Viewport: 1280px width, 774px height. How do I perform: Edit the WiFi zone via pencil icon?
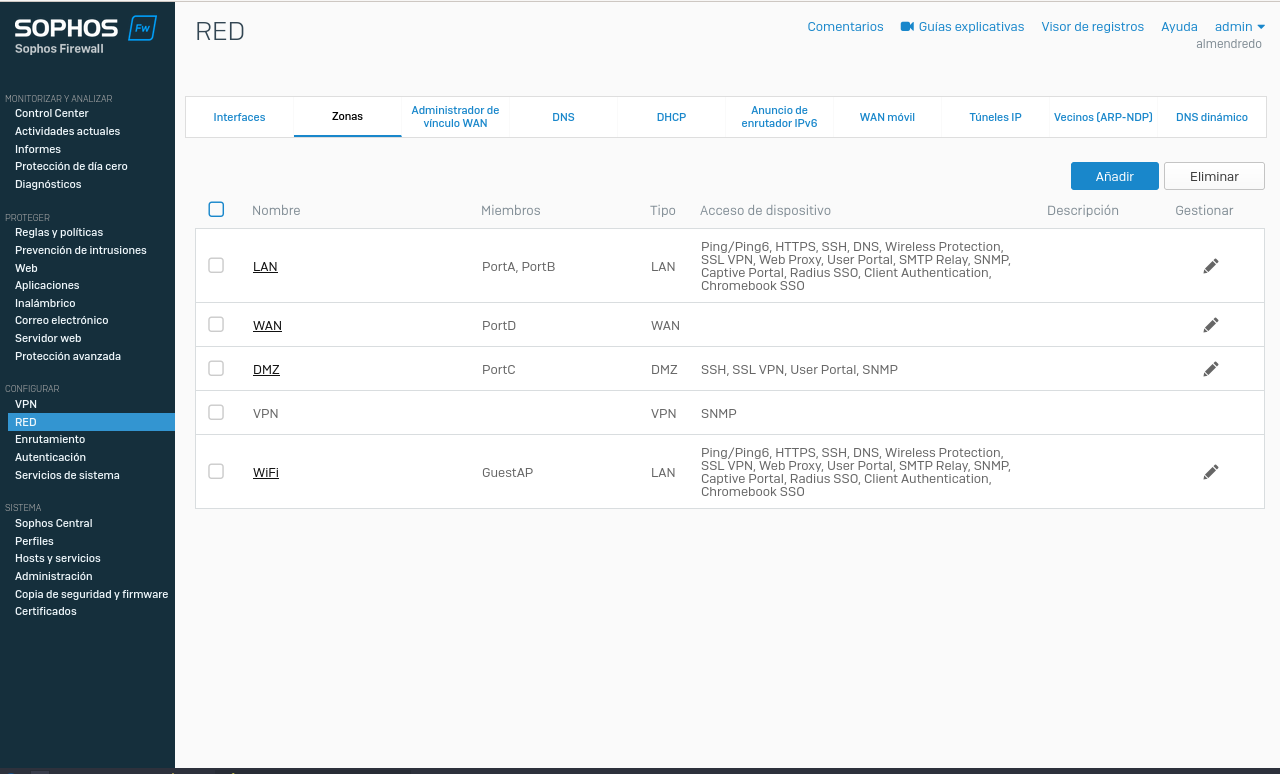point(1210,472)
